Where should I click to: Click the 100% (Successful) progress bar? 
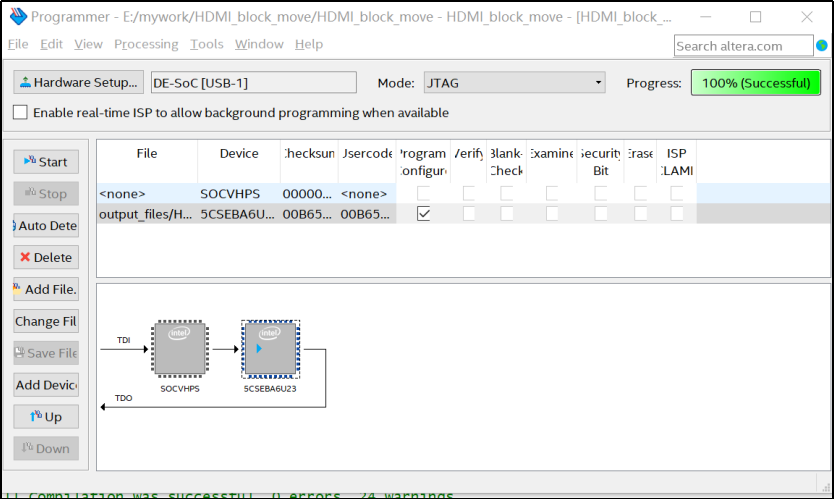756,82
